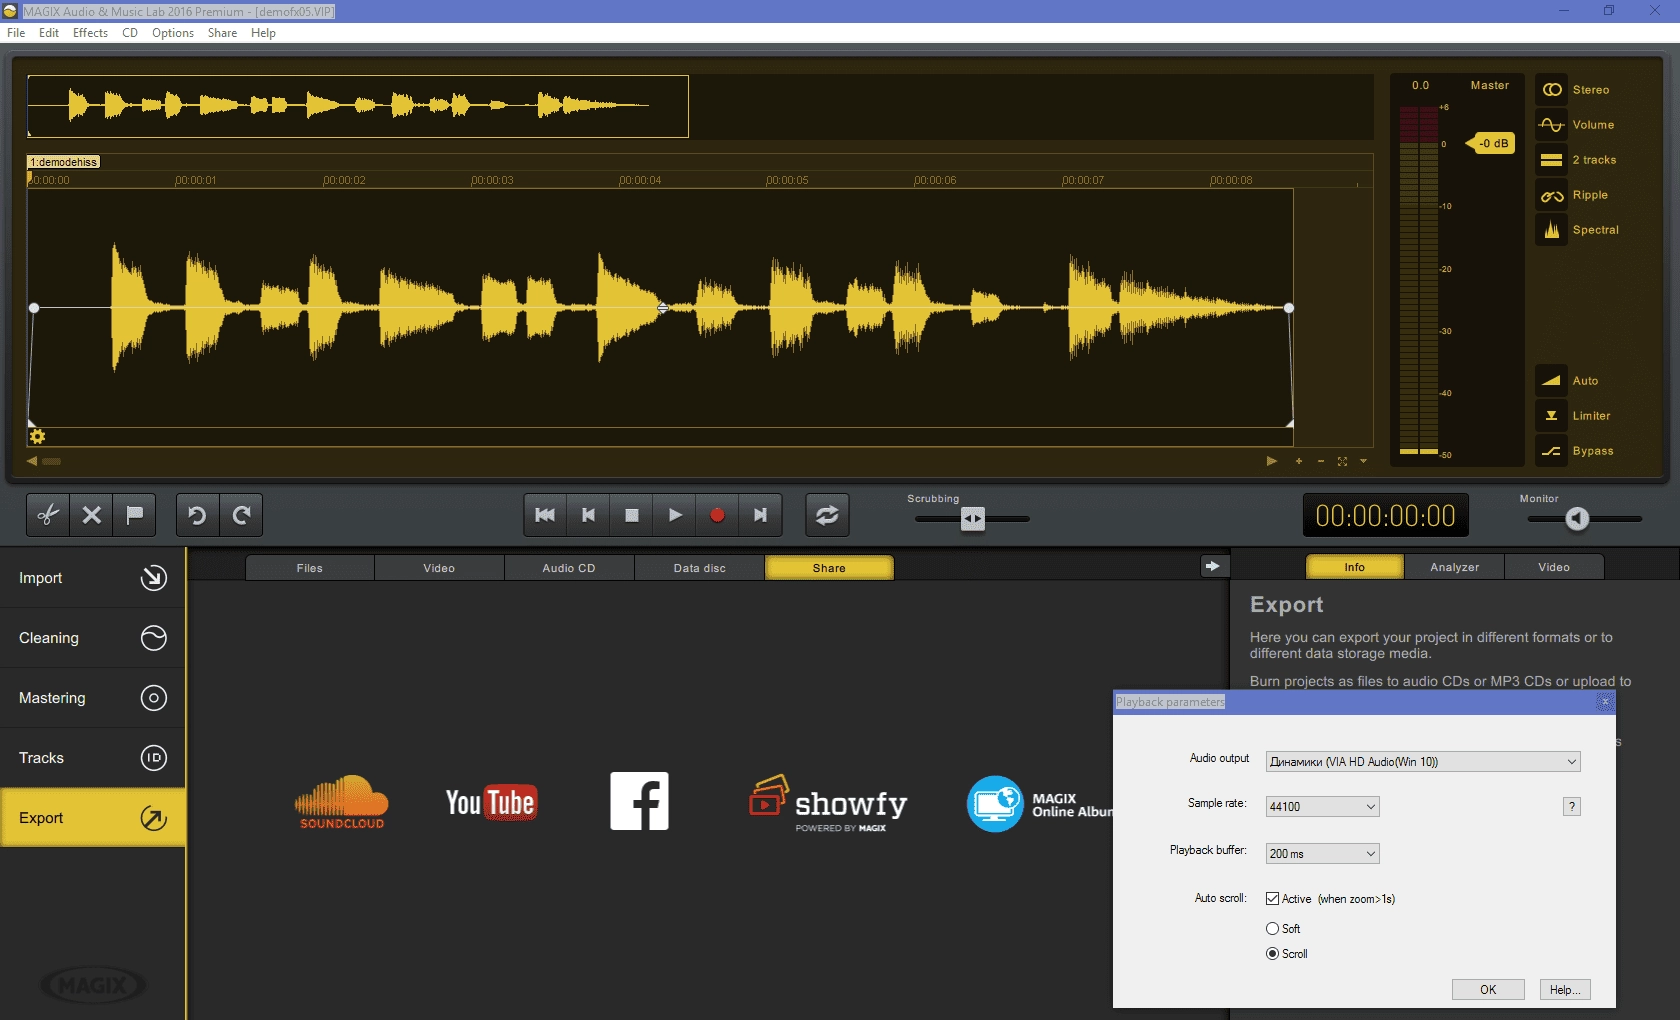1680x1020 pixels.
Task: Click the Scrubbing slider handle
Action: [x=973, y=518]
